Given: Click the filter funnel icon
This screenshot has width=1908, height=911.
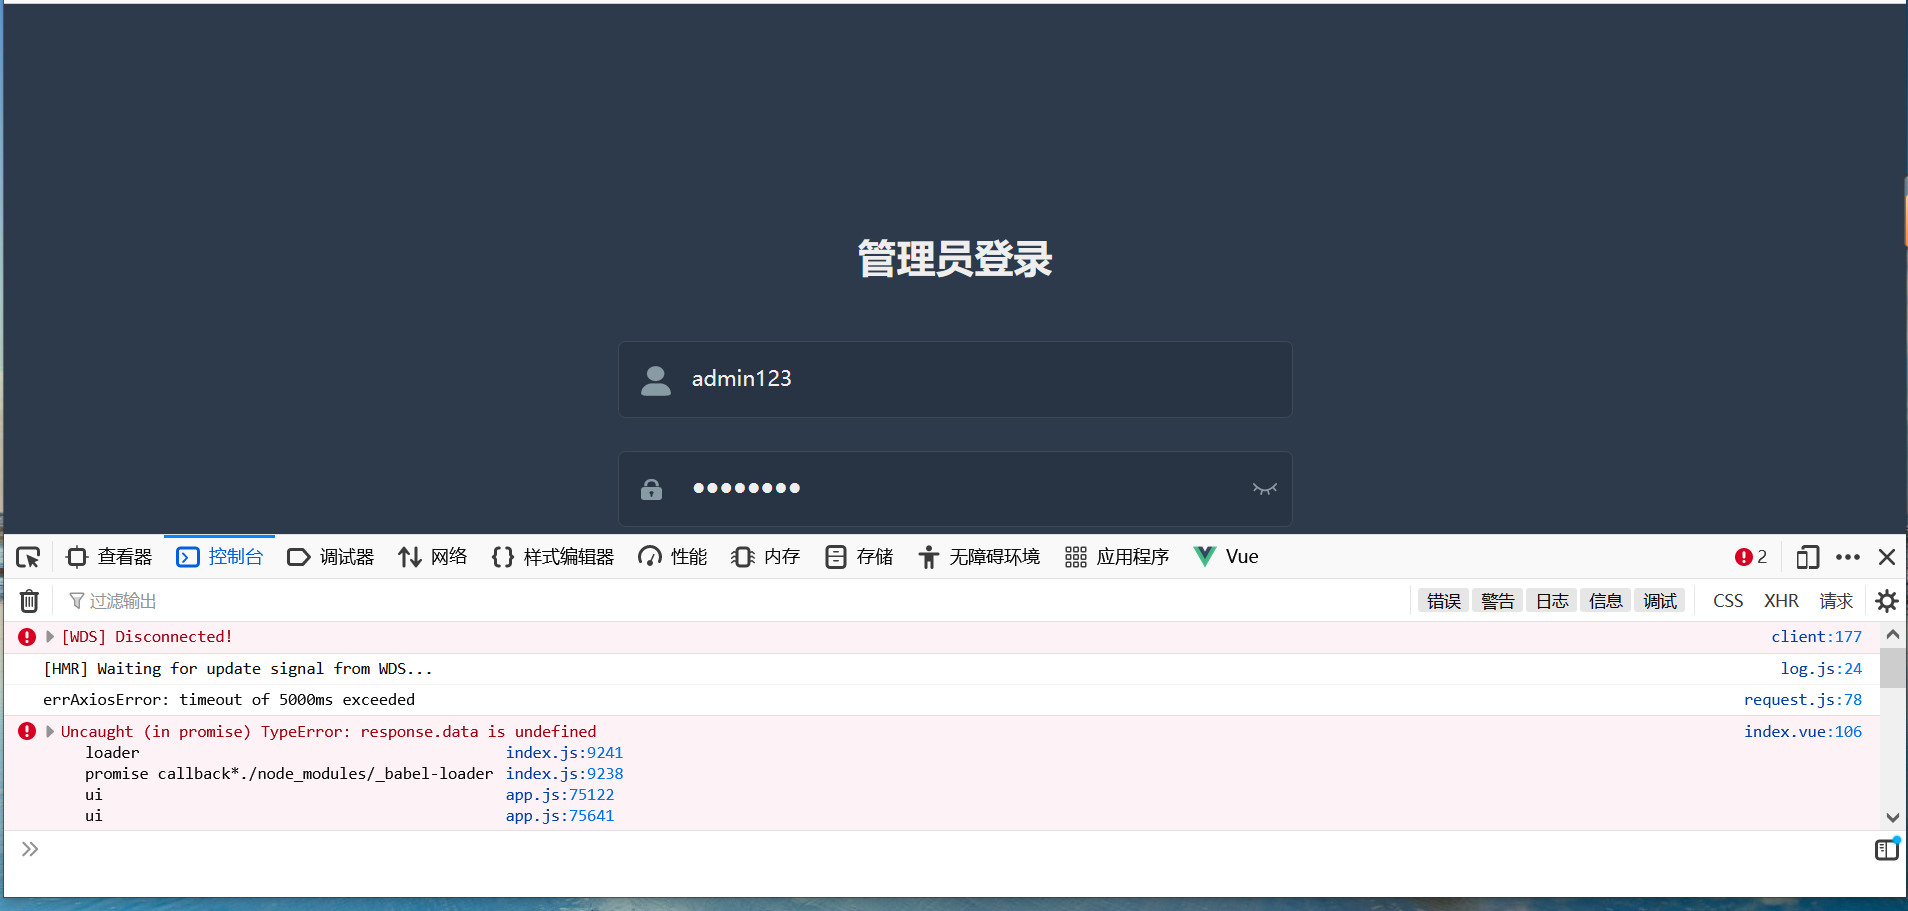Looking at the screenshot, I should click(x=77, y=600).
